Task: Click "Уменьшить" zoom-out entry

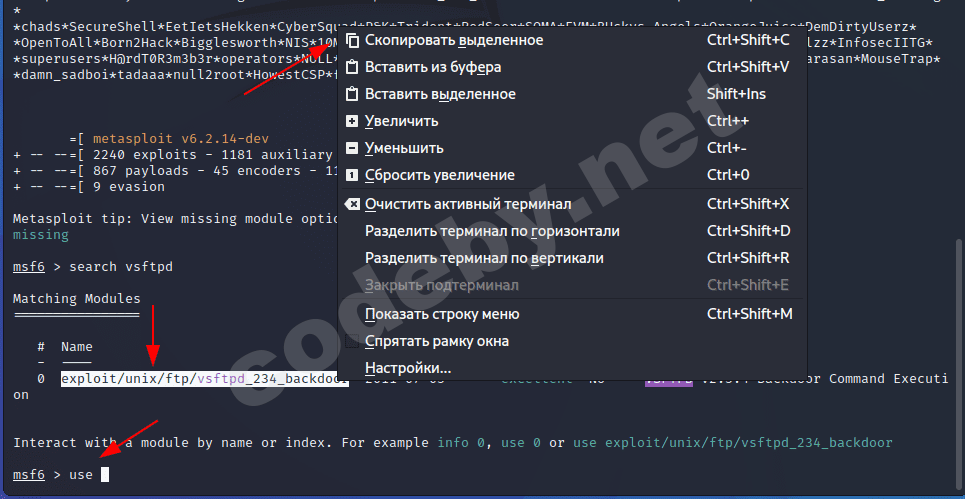Action: click(x=572, y=148)
